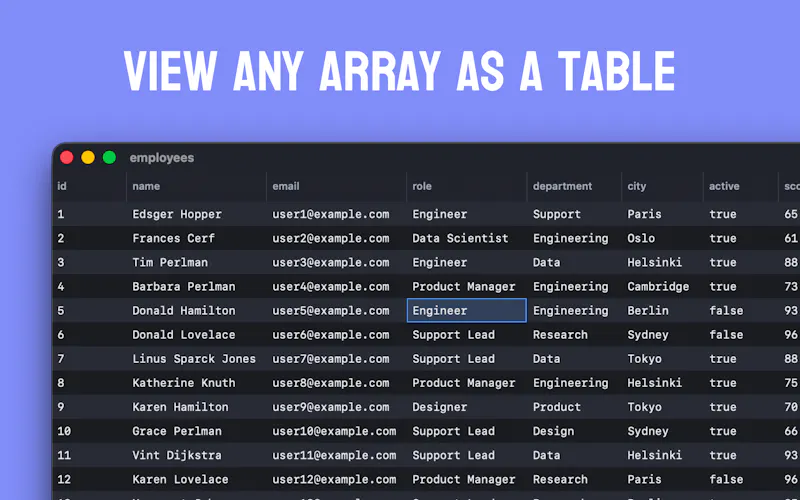Click the email user10@example.com

tap(334, 431)
